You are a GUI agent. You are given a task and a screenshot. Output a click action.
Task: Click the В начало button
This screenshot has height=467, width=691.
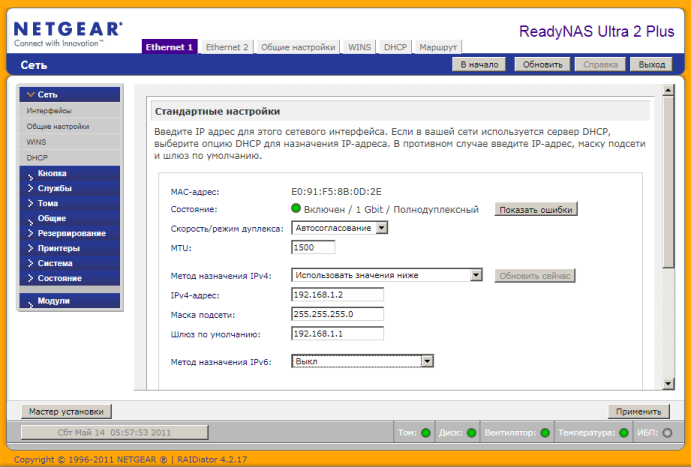[479, 65]
